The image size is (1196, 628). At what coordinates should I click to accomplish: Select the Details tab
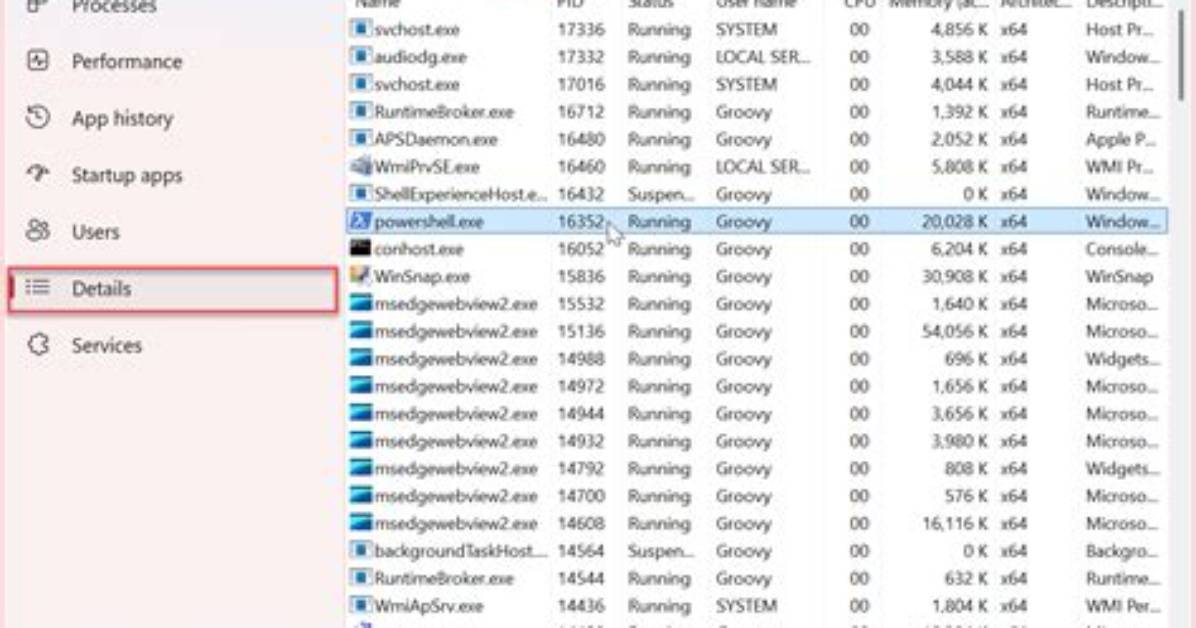click(x=172, y=288)
